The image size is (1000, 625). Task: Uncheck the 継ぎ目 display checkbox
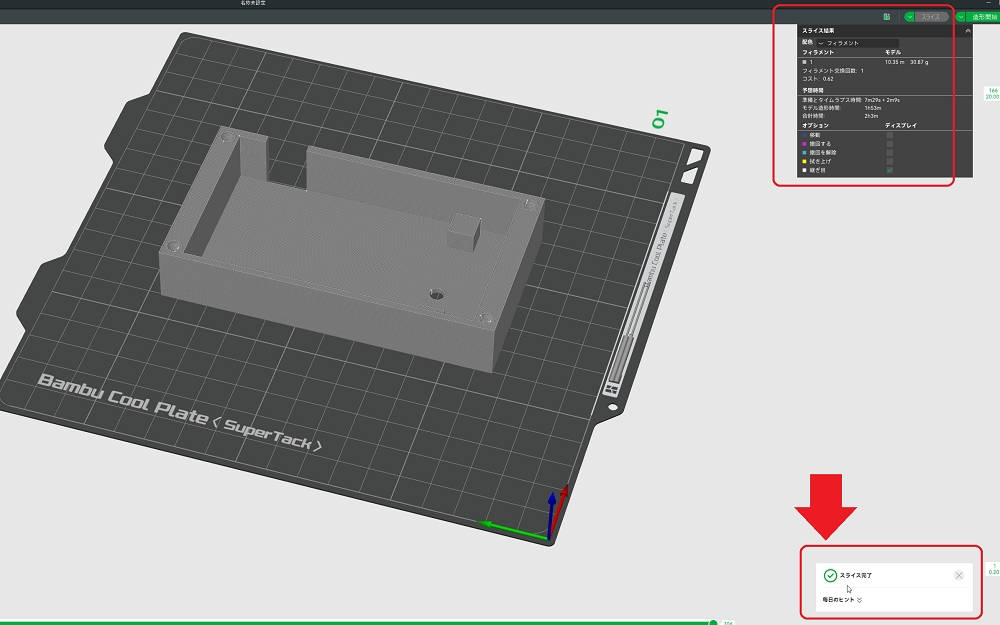[x=890, y=171]
